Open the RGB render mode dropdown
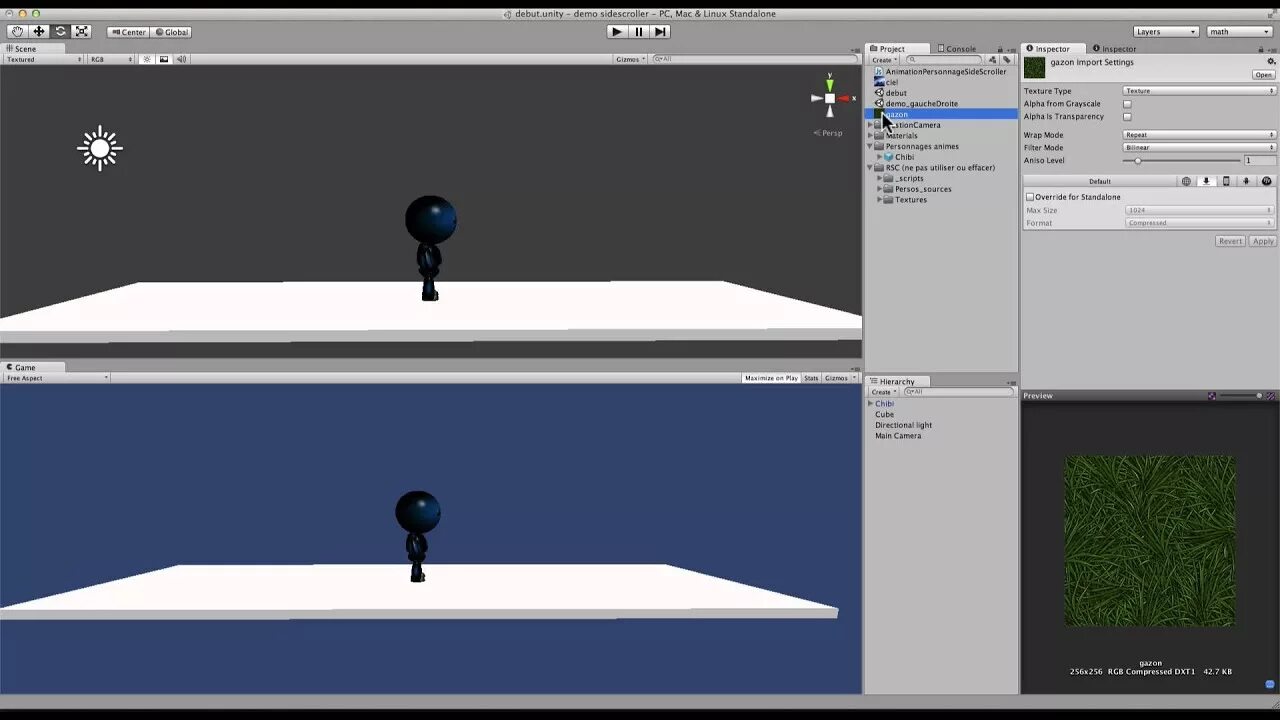 (111, 59)
